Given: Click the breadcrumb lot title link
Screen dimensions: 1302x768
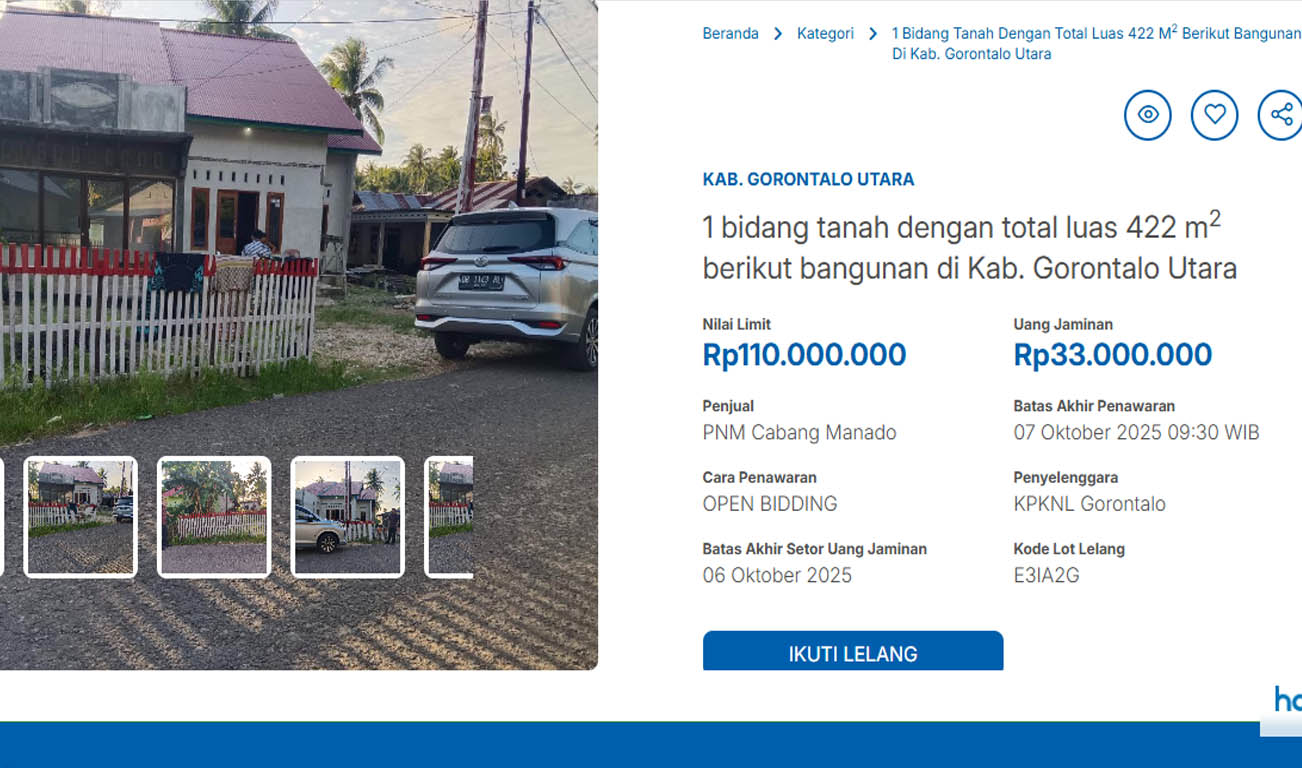Looking at the screenshot, I should click(x=1096, y=44).
